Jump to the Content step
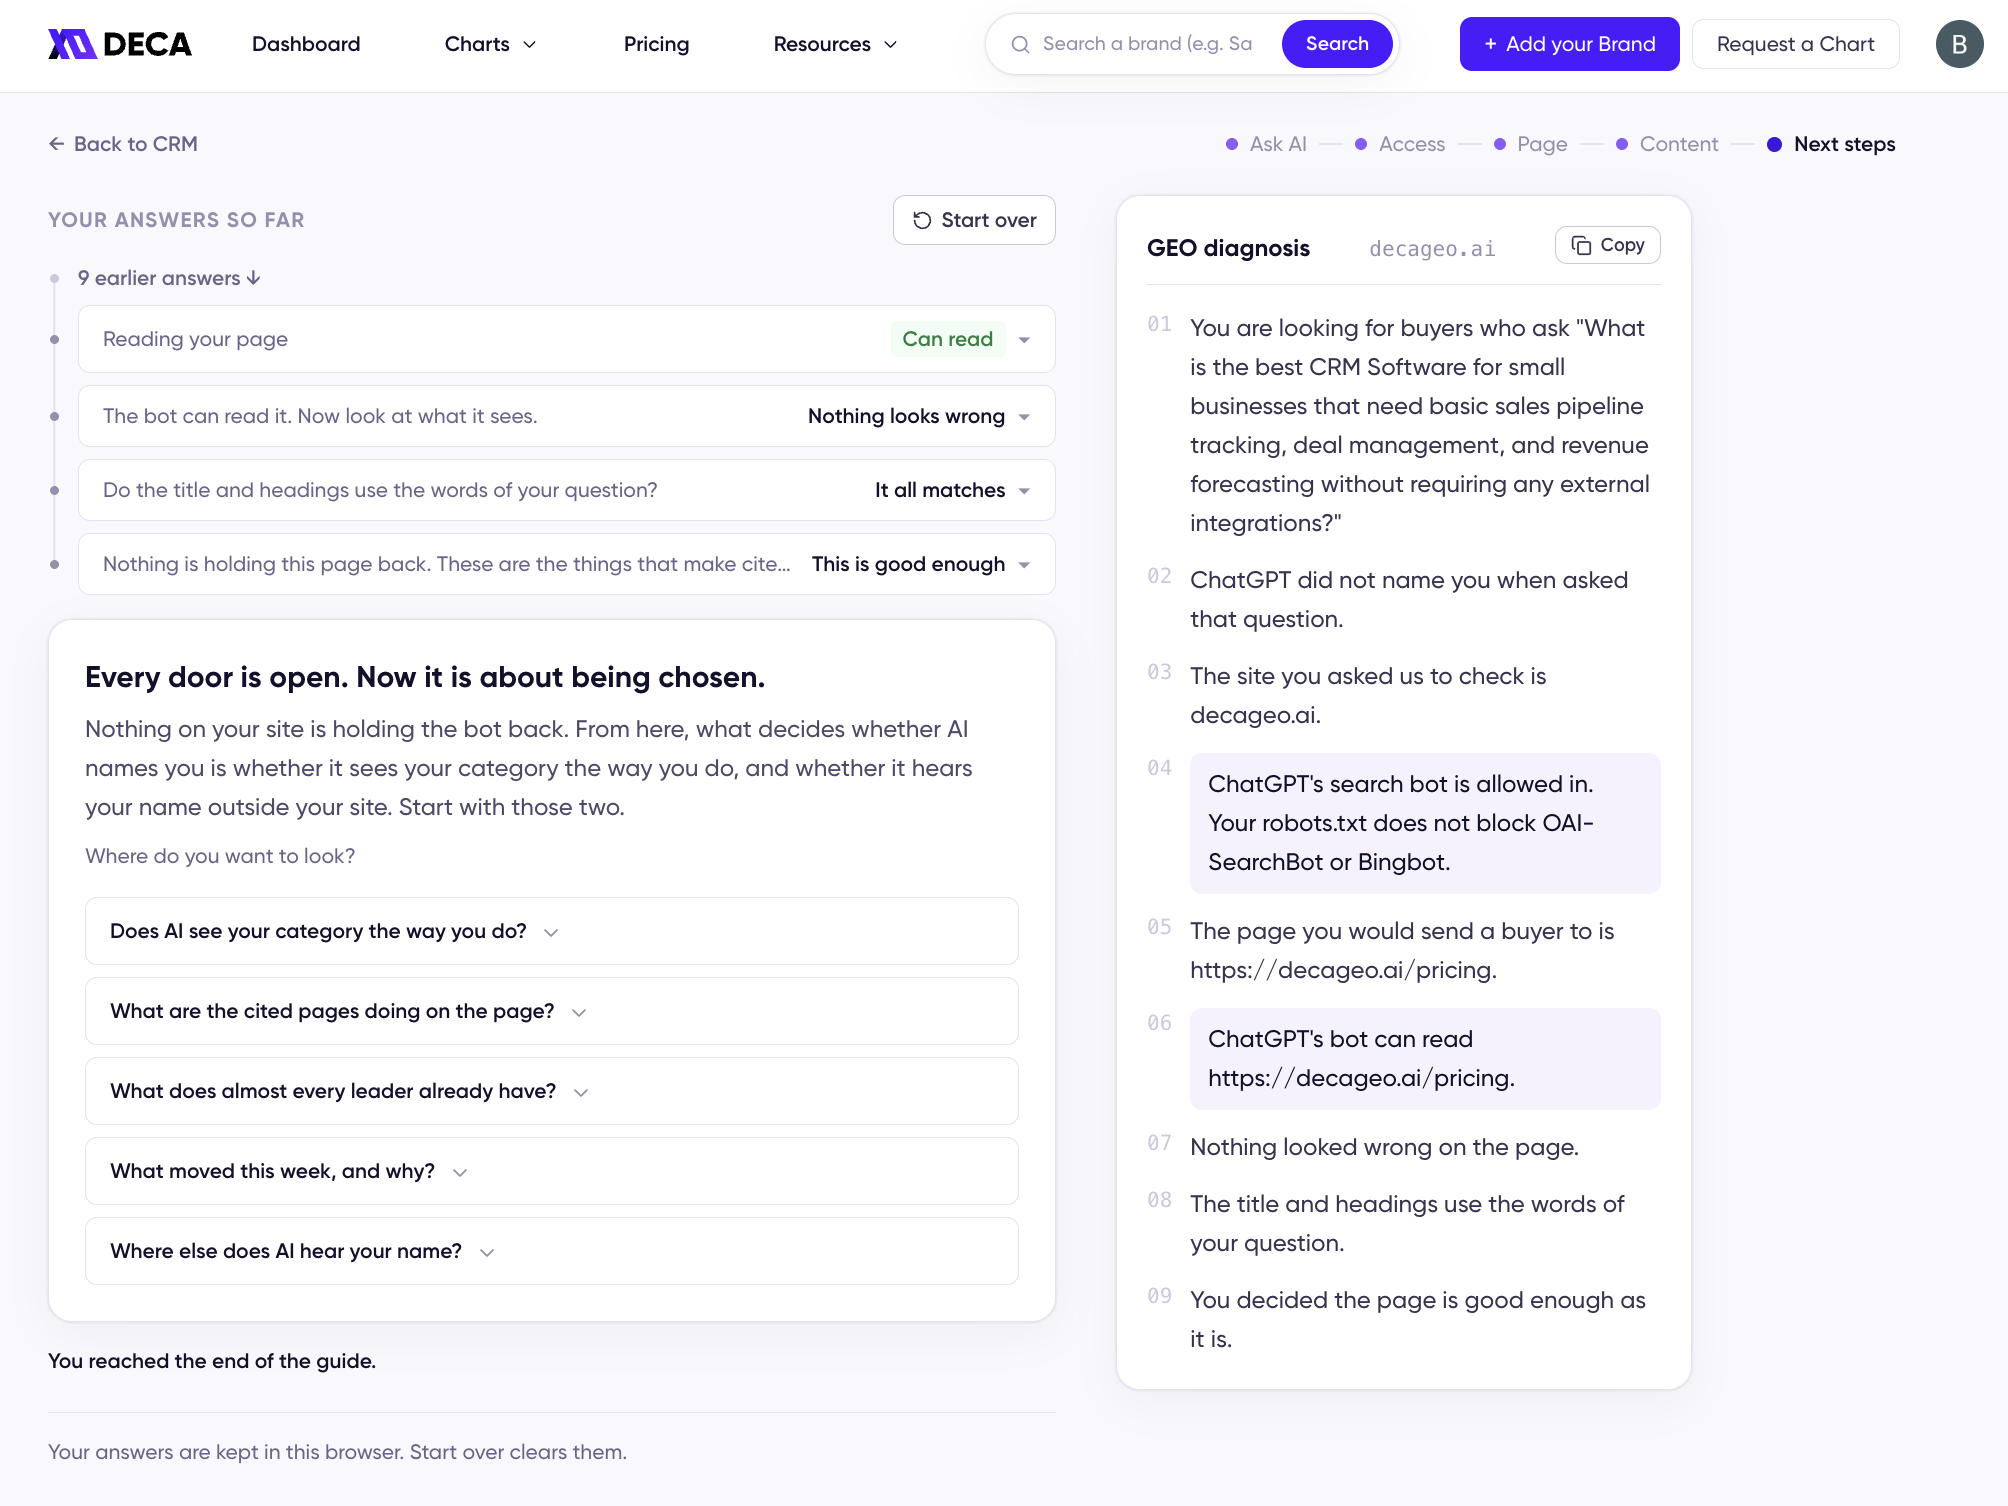 [x=1667, y=144]
